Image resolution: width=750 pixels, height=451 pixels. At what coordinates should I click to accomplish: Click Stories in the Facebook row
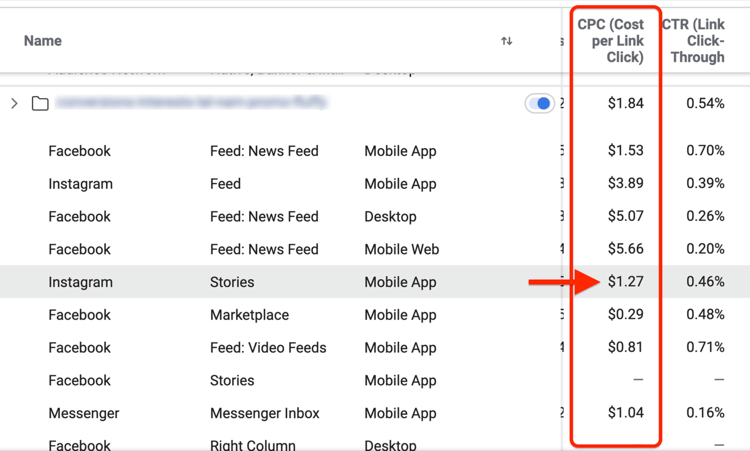(x=232, y=380)
